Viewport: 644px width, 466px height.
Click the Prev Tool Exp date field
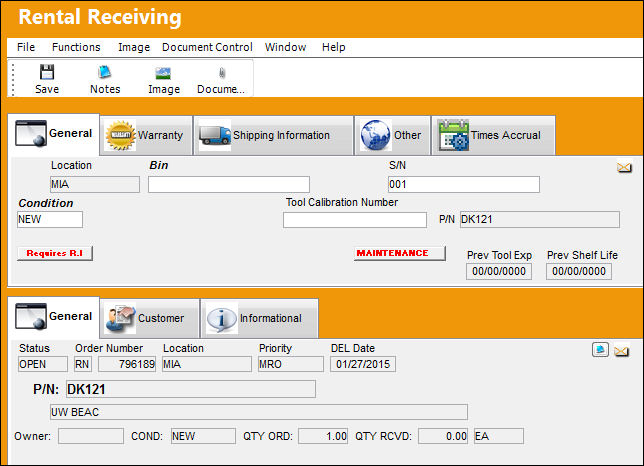[499, 271]
